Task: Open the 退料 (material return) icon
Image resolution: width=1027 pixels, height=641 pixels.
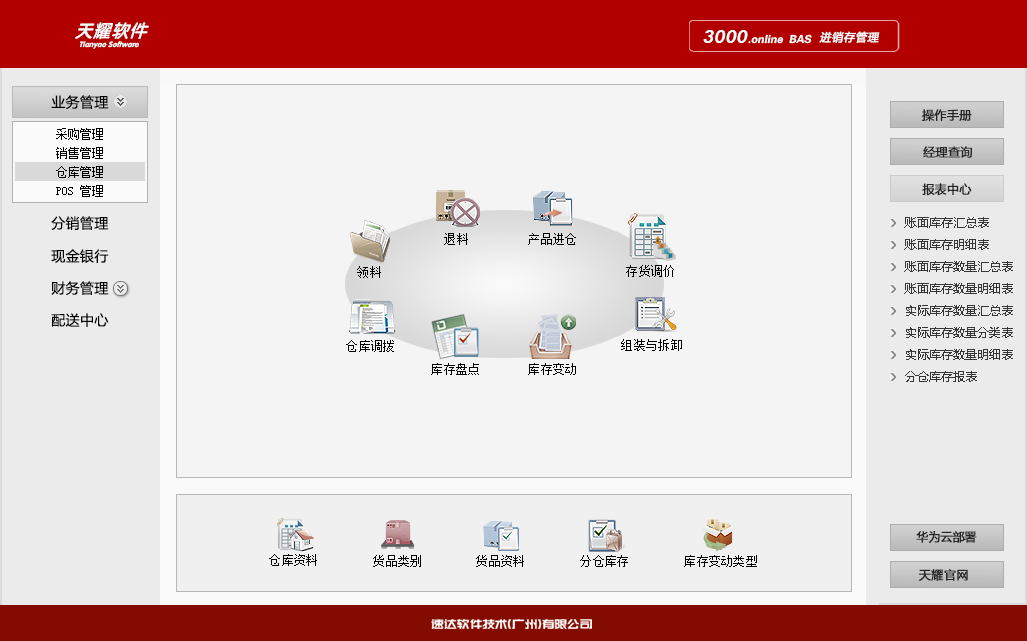Action: (457, 215)
